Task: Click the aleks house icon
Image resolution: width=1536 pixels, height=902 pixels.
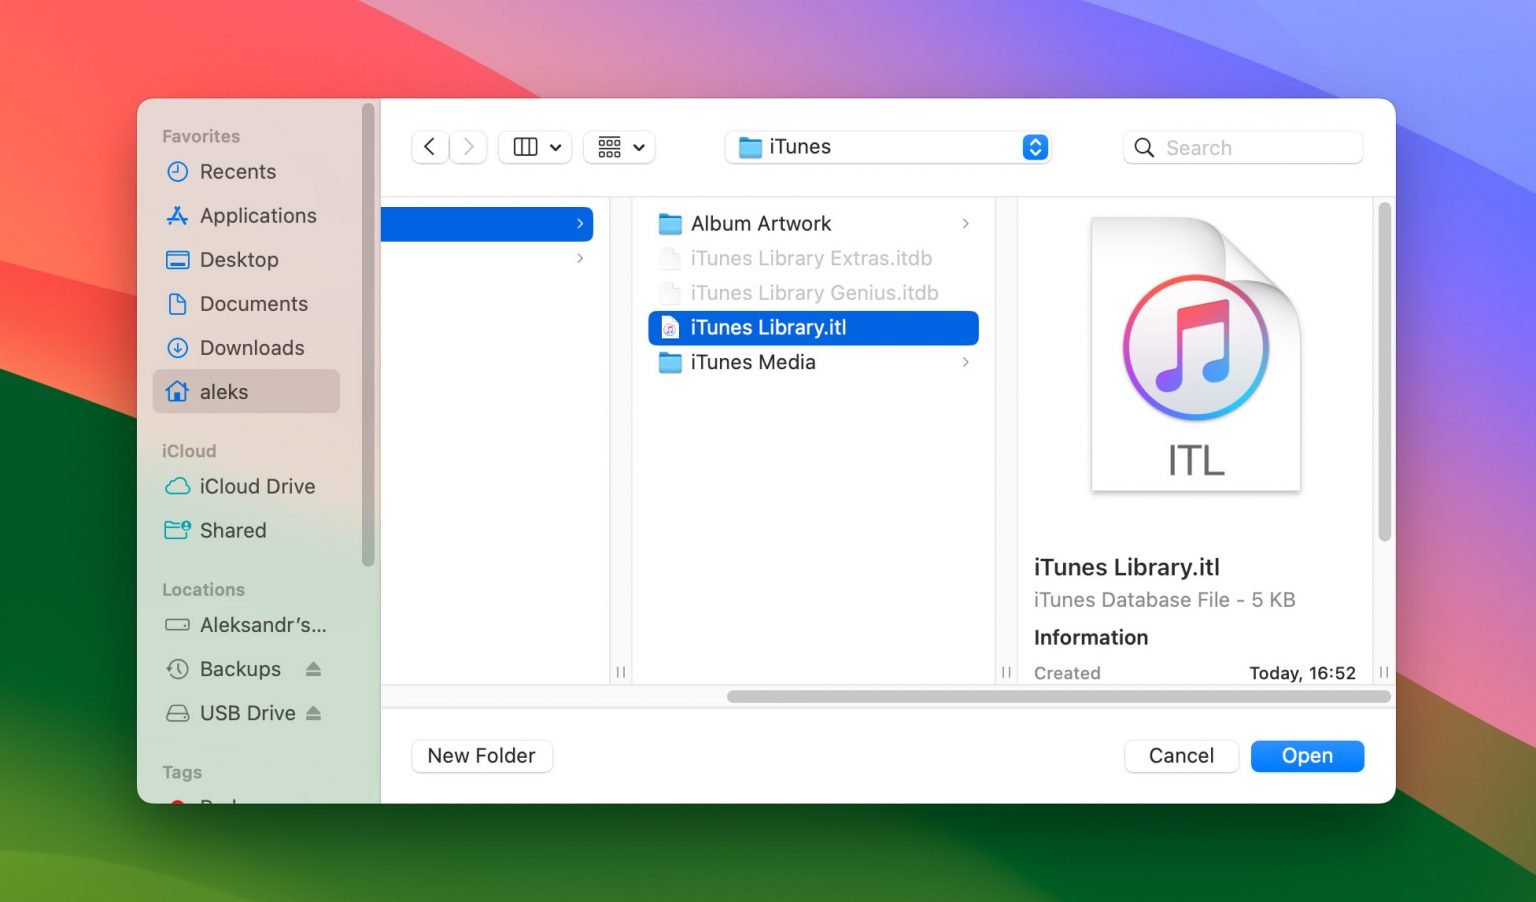Action: (177, 392)
